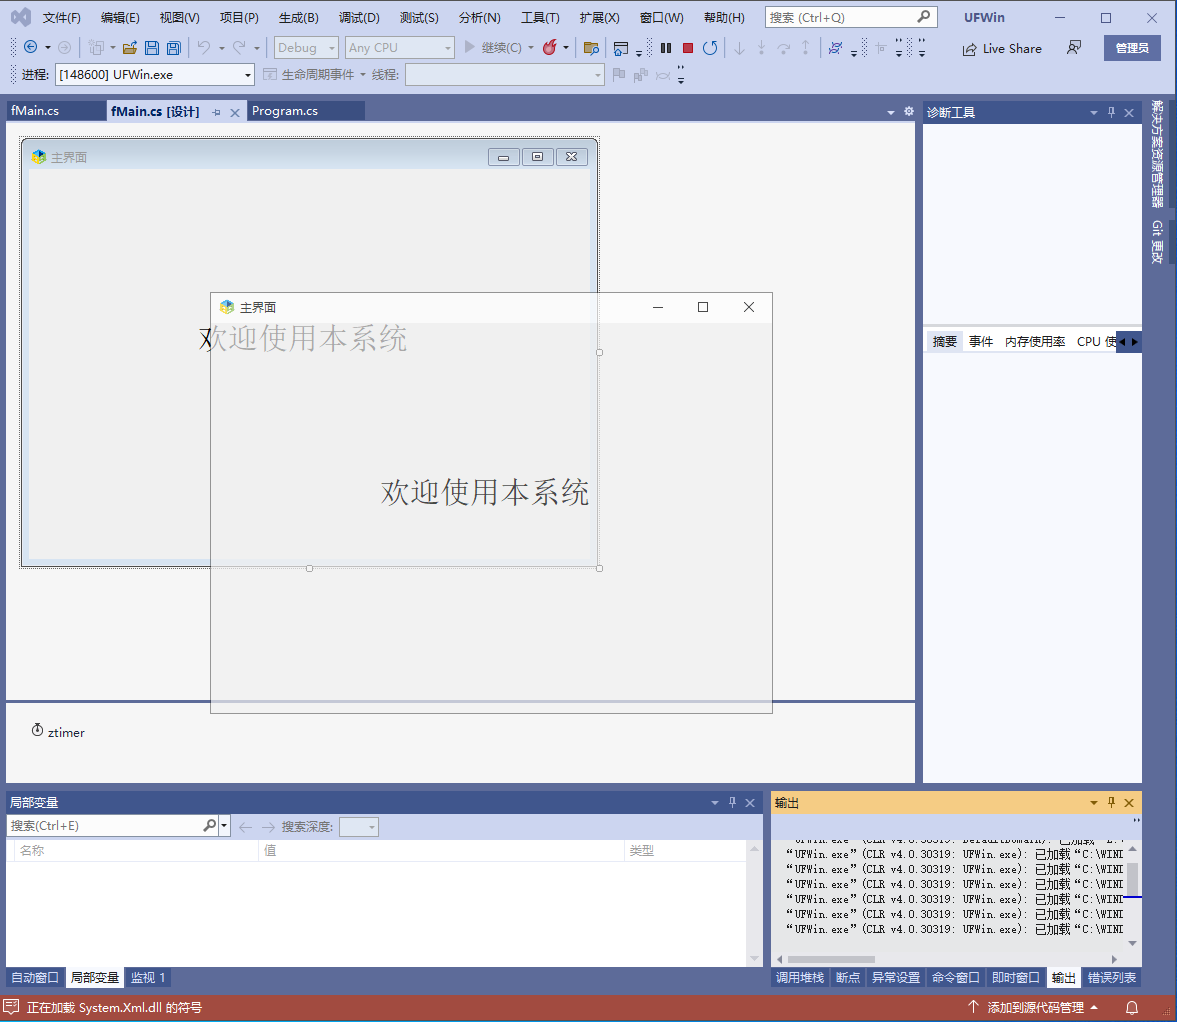This screenshot has height=1022, width=1177.
Task: Open tab settings with the gear icon
Action: 909,111
